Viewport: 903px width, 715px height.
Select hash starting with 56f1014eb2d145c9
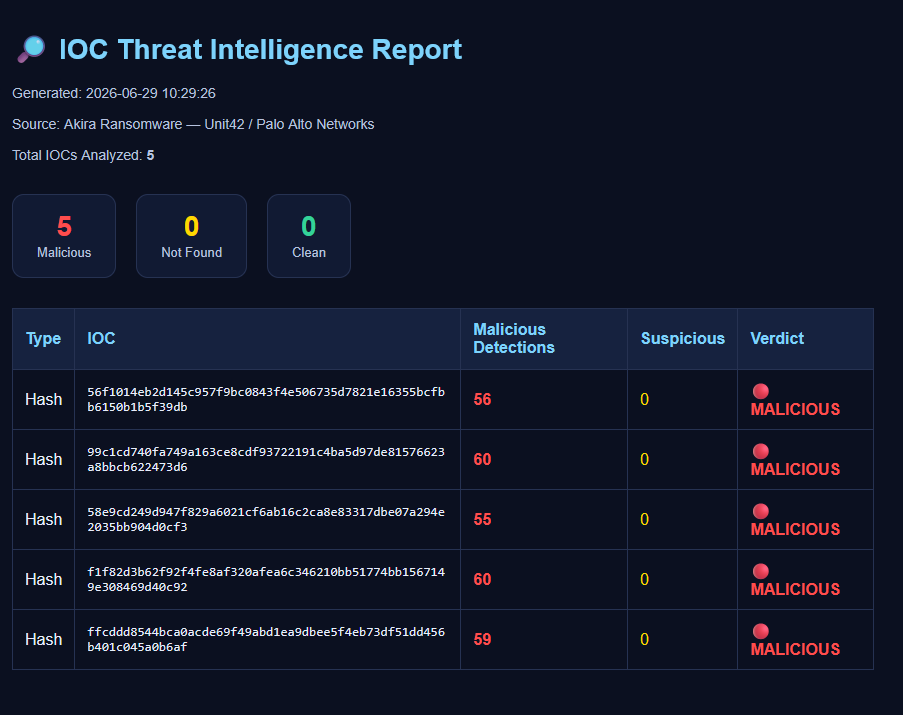(265, 400)
